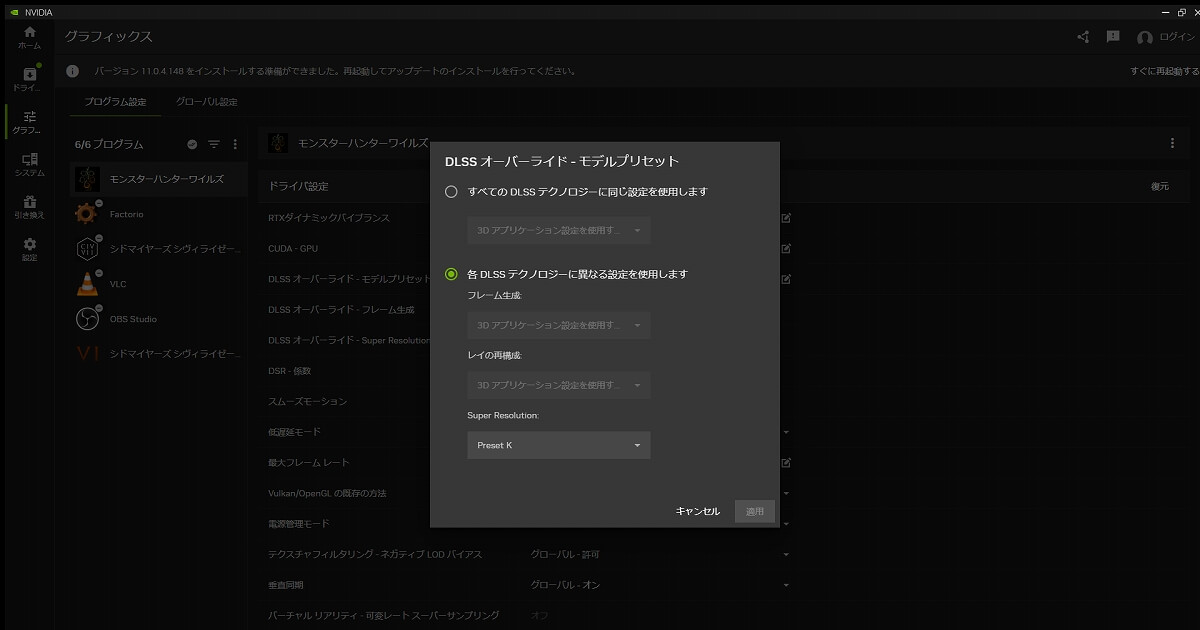Select the 各 DLSS テクノロジーに異なる設定 radio option
The height and width of the screenshot is (630, 1200).
(x=452, y=271)
